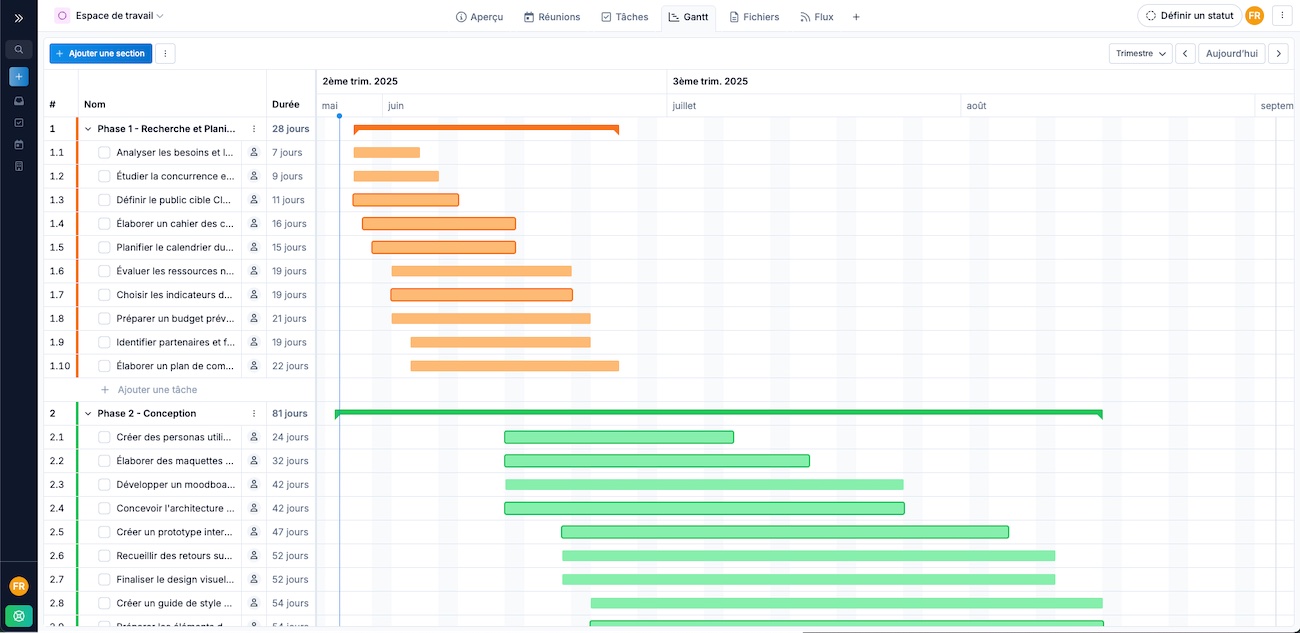1300x633 pixels.
Task: Open three-dot menu for Phase 1 section
Action: tap(254, 129)
